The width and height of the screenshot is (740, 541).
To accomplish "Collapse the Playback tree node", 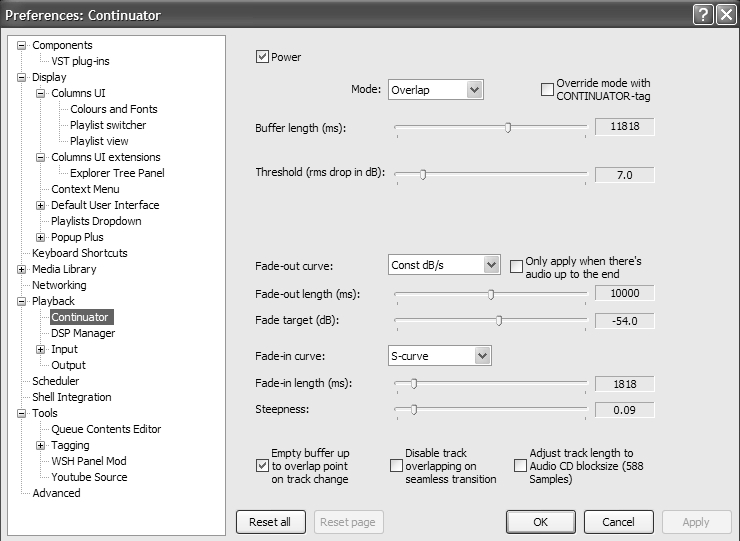I will pyautogui.click(x=22, y=301).
